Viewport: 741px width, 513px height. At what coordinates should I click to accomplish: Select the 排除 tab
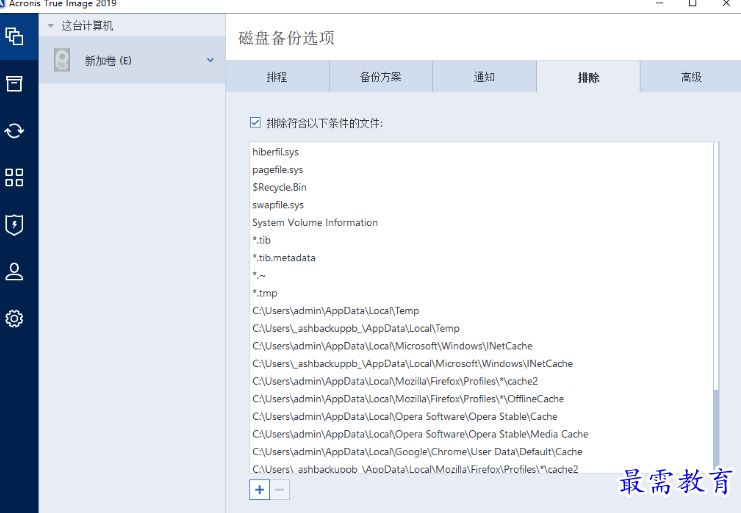(588, 77)
